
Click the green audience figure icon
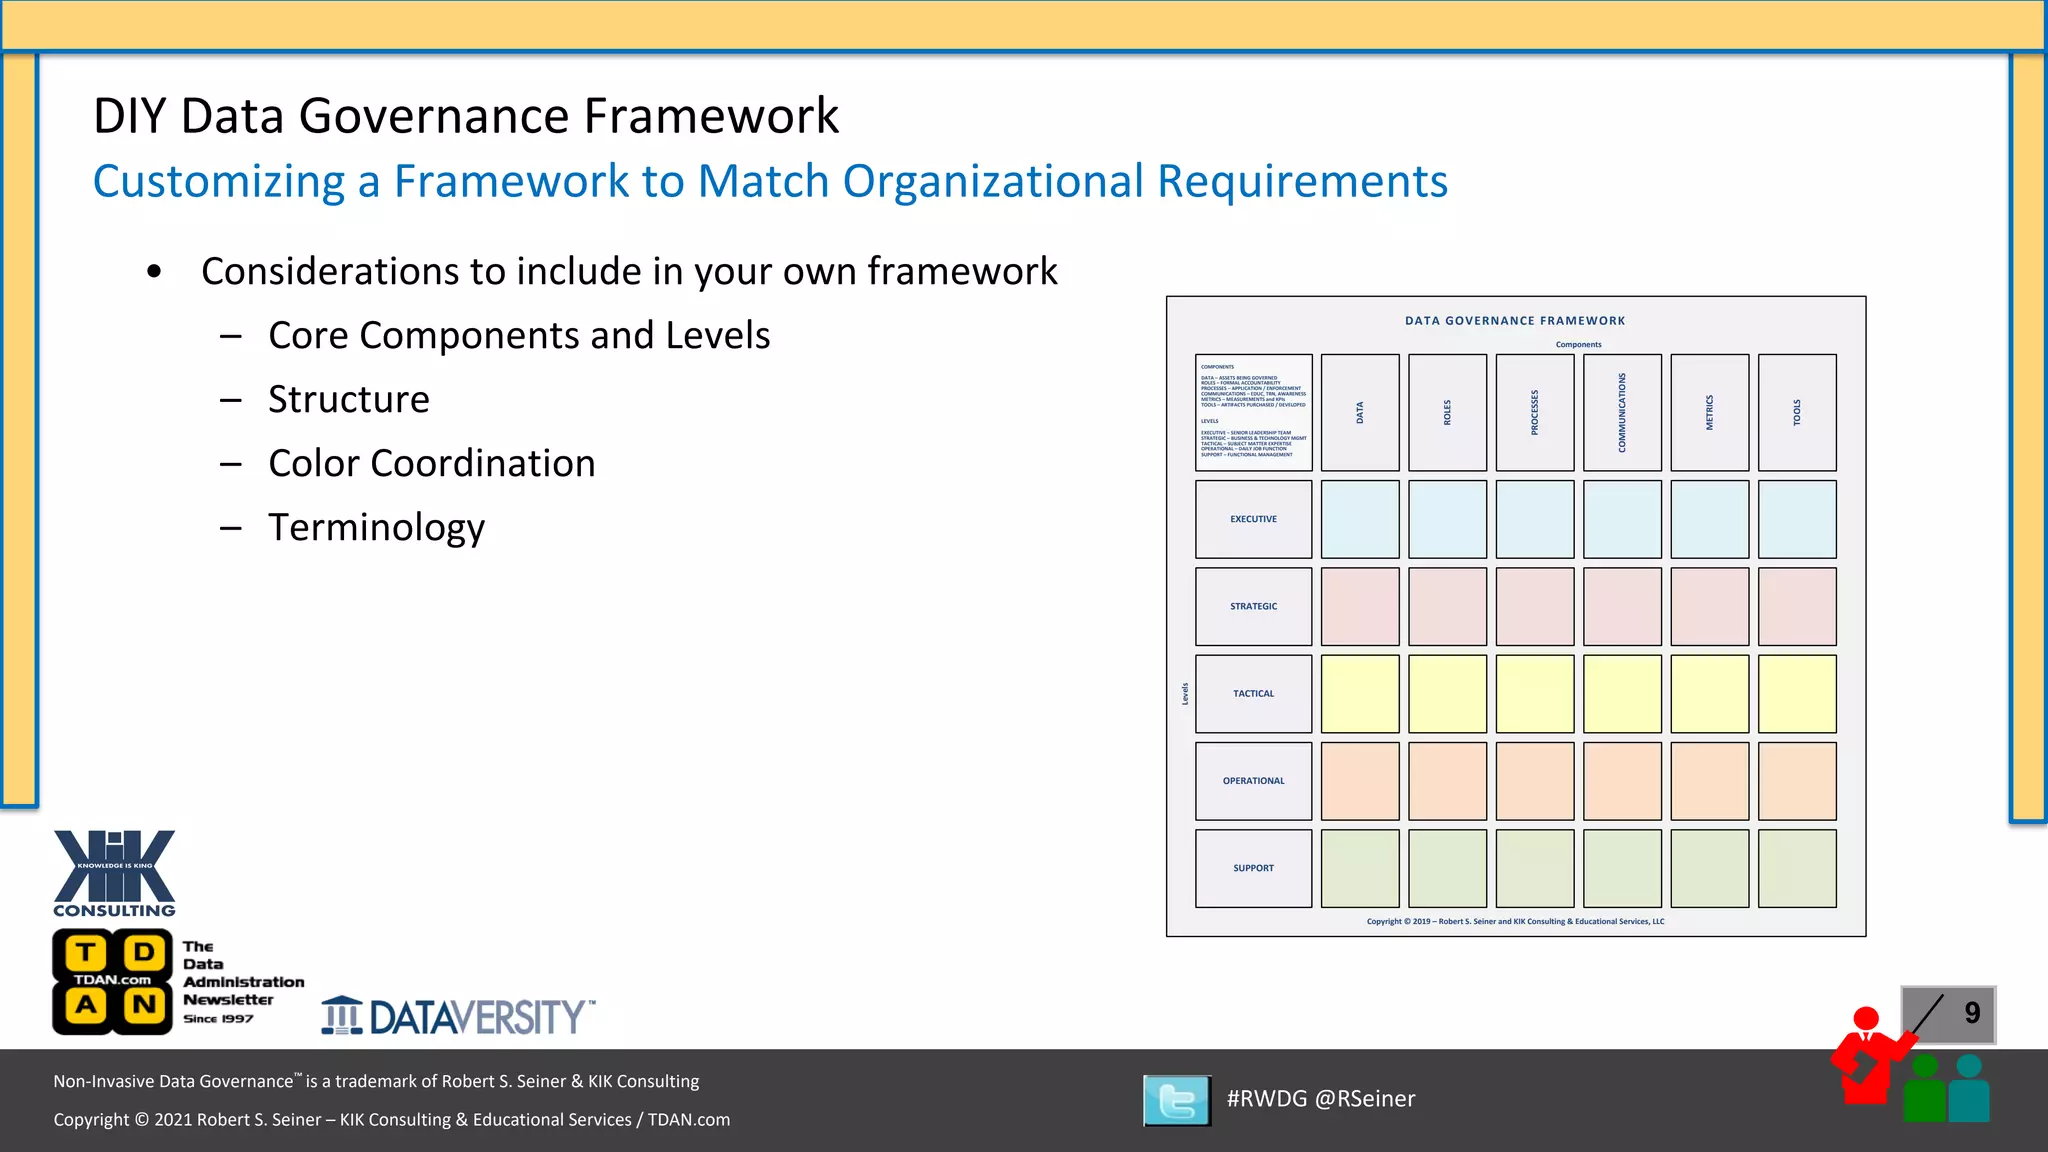(1924, 1089)
